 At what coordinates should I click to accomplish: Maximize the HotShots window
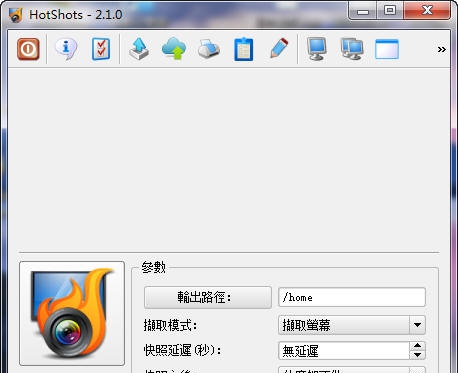pos(390,11)
